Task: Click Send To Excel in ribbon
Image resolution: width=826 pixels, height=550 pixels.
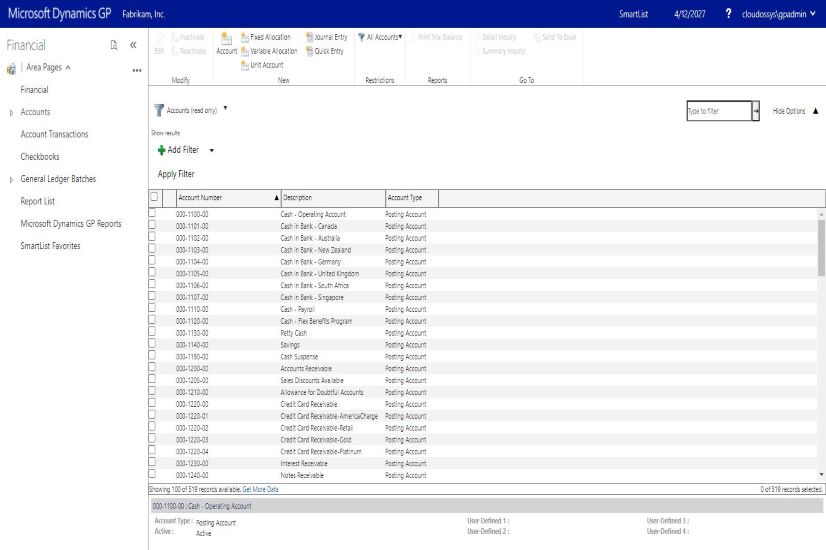Action: click(x=555, y=37)
